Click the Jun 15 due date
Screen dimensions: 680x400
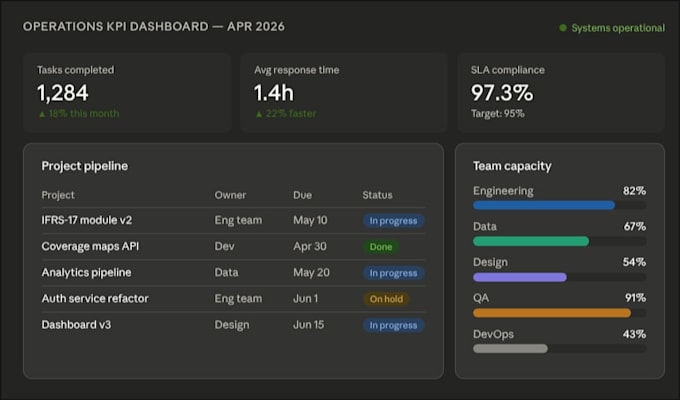click(x=308, y=325)
